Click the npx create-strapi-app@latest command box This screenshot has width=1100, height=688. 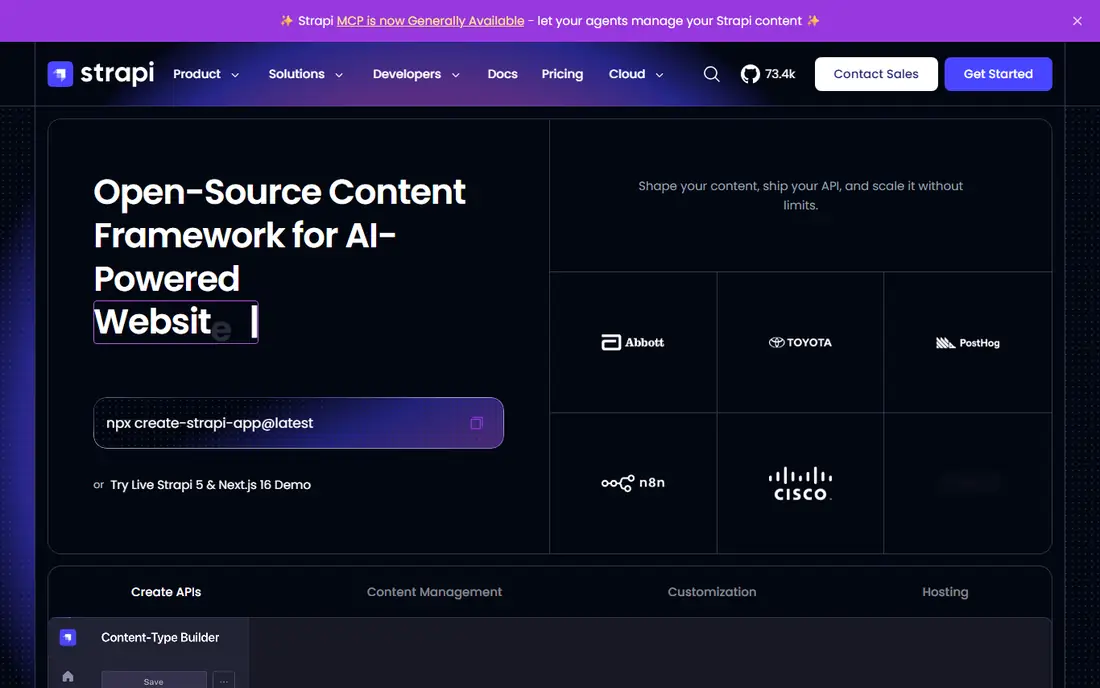click(298, 423)
